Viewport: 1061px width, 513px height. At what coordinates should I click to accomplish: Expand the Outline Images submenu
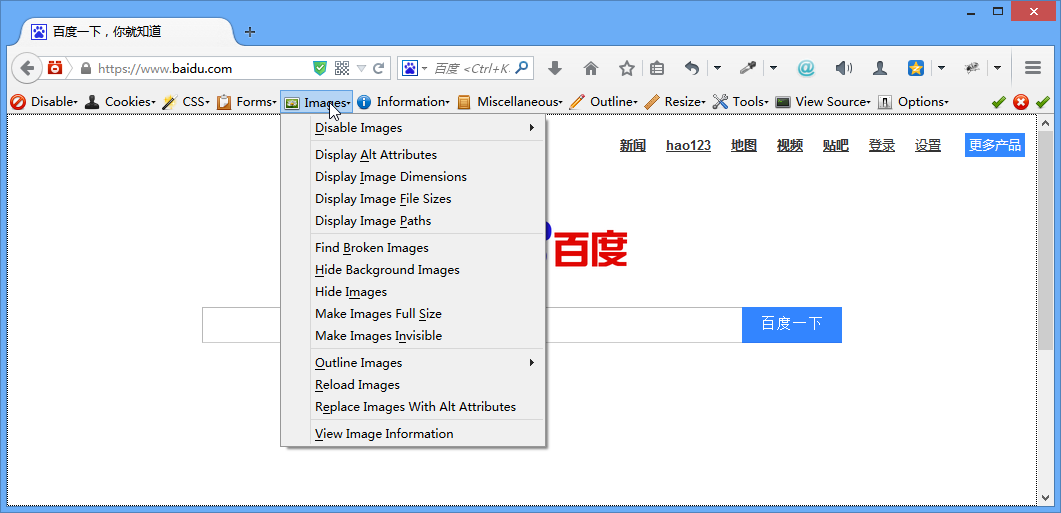coord(425,363)
